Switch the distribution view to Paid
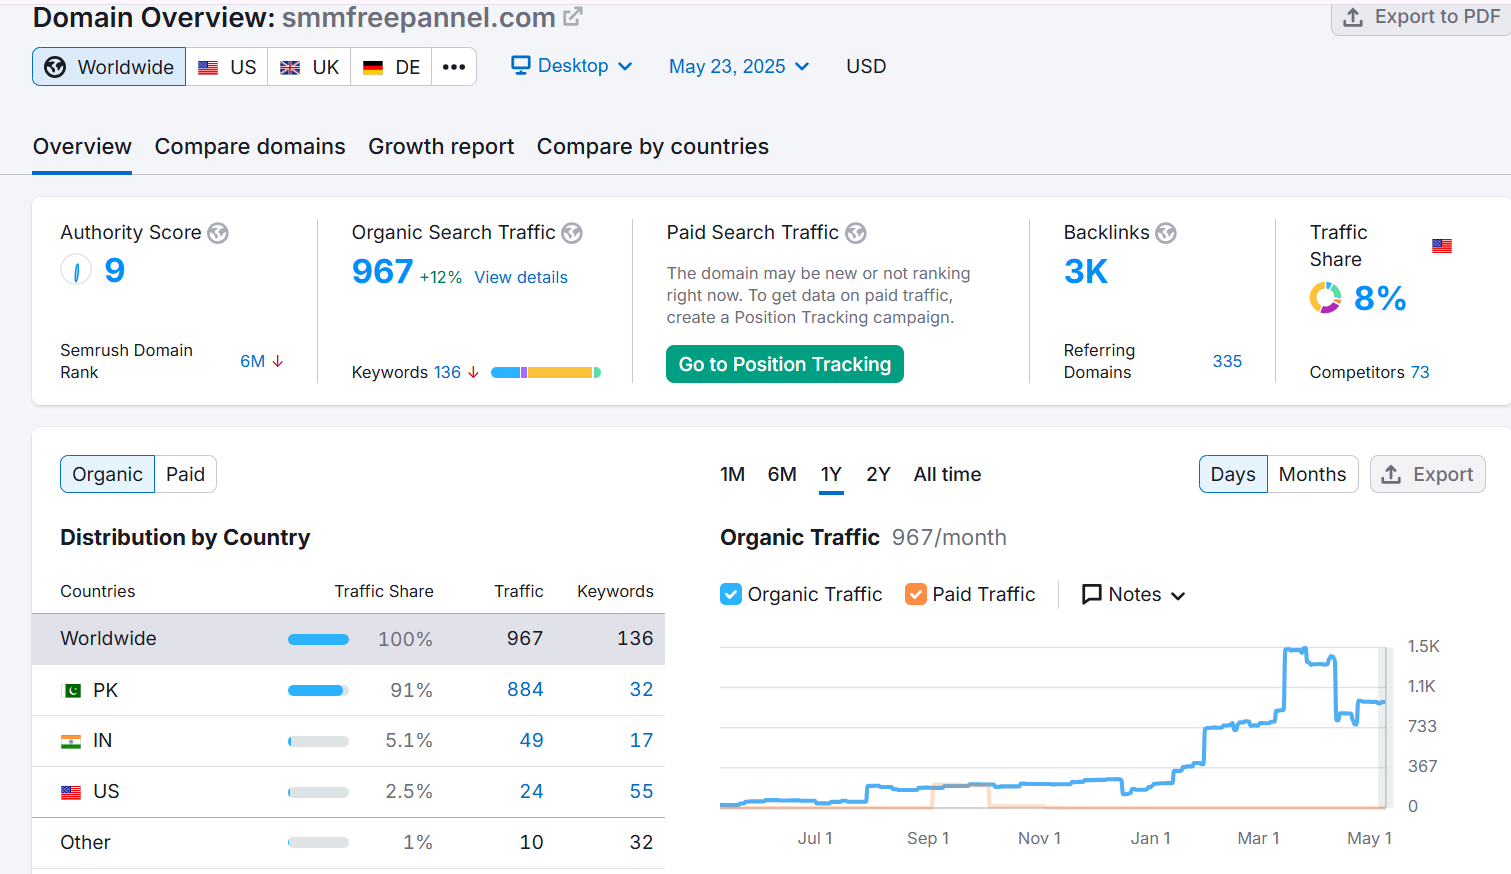The image size is (1511, 874). [185, 474]
